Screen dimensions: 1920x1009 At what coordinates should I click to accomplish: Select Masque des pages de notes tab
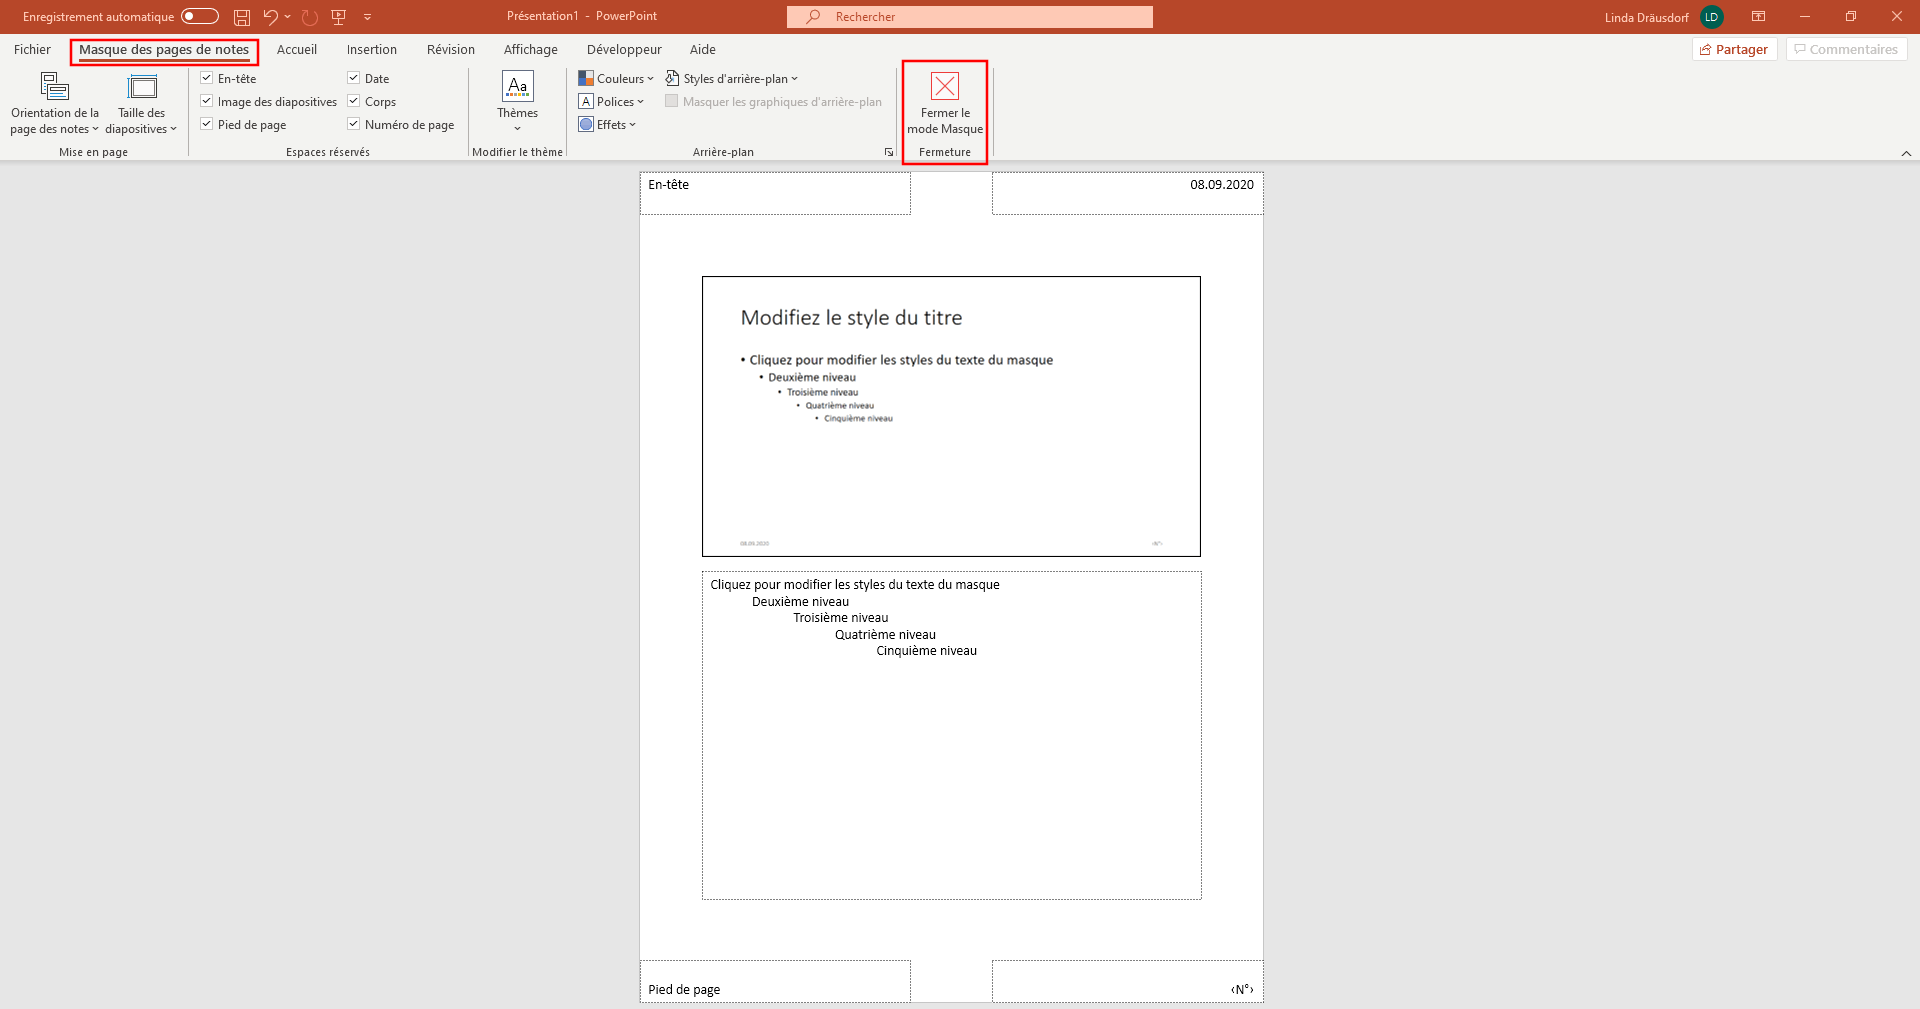(164, 49)
